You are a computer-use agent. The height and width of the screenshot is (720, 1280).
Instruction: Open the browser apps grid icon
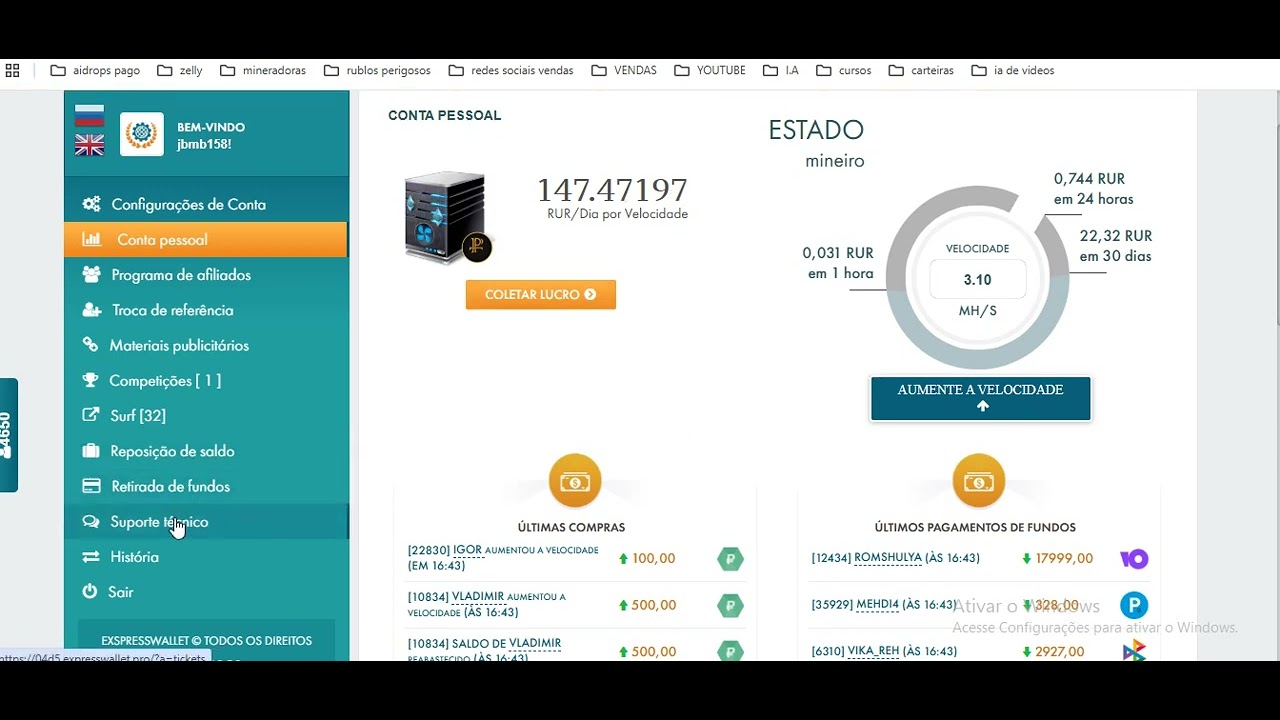13,71
